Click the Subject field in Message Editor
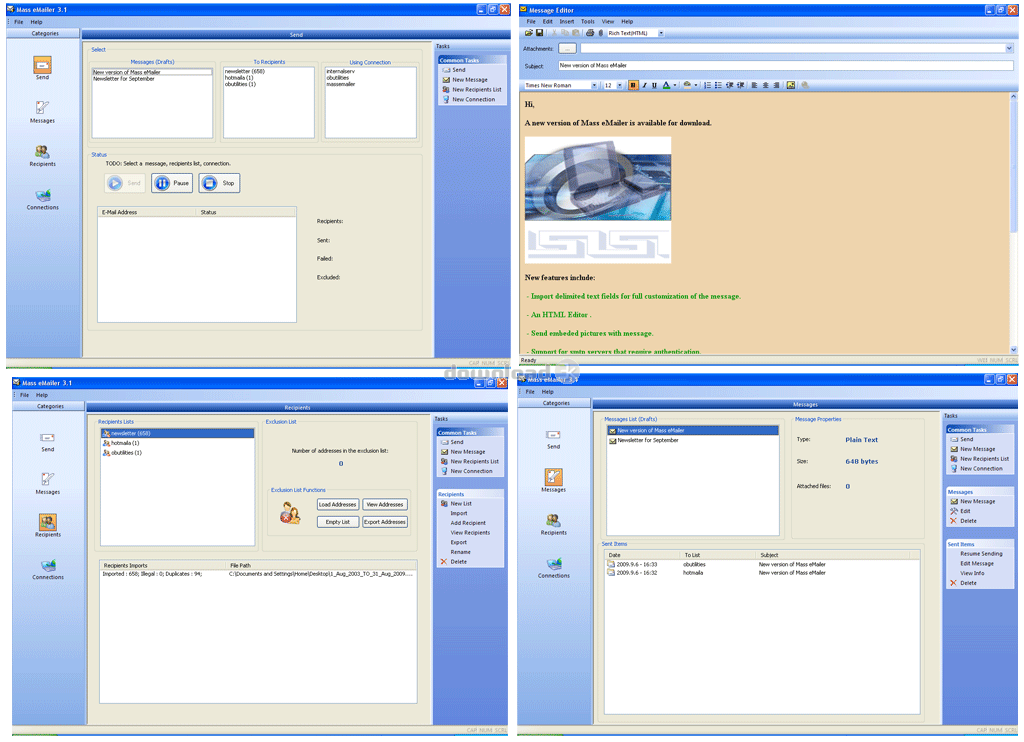Viewport: 1024px width, 742px height. [786, 65]
